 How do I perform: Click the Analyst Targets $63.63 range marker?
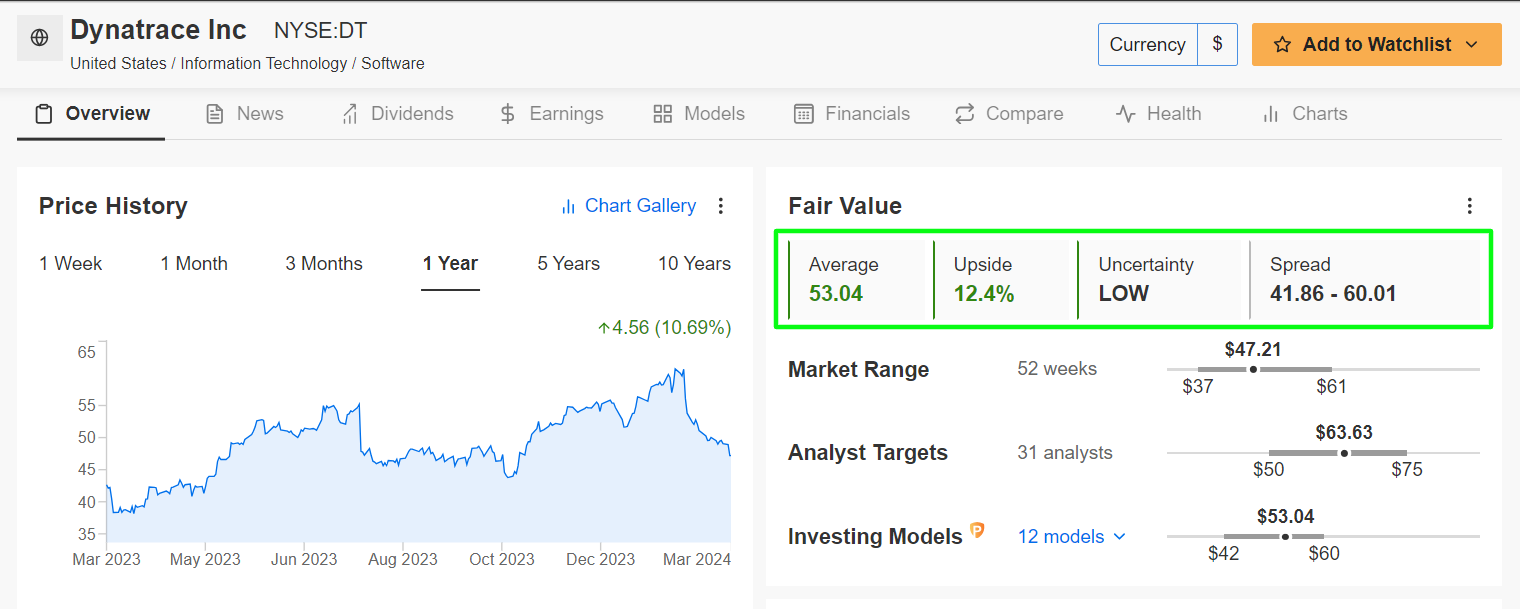pyautogui.click(x=1343, y=453)
